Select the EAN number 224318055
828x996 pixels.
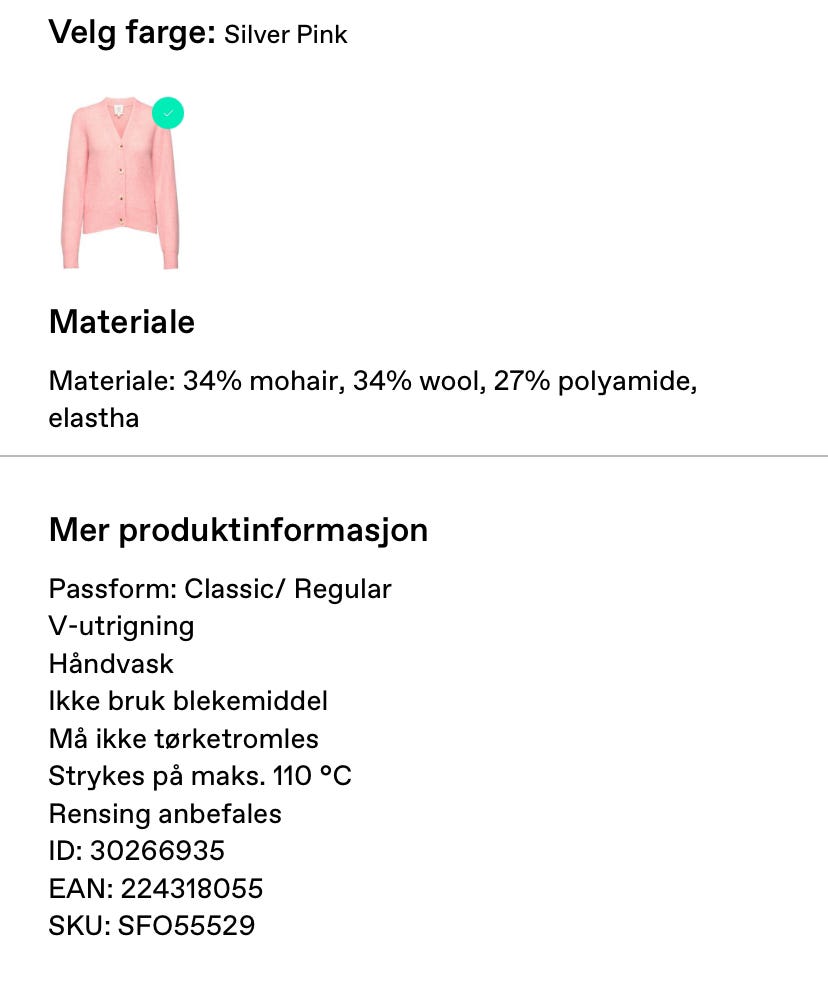[156, 888]
